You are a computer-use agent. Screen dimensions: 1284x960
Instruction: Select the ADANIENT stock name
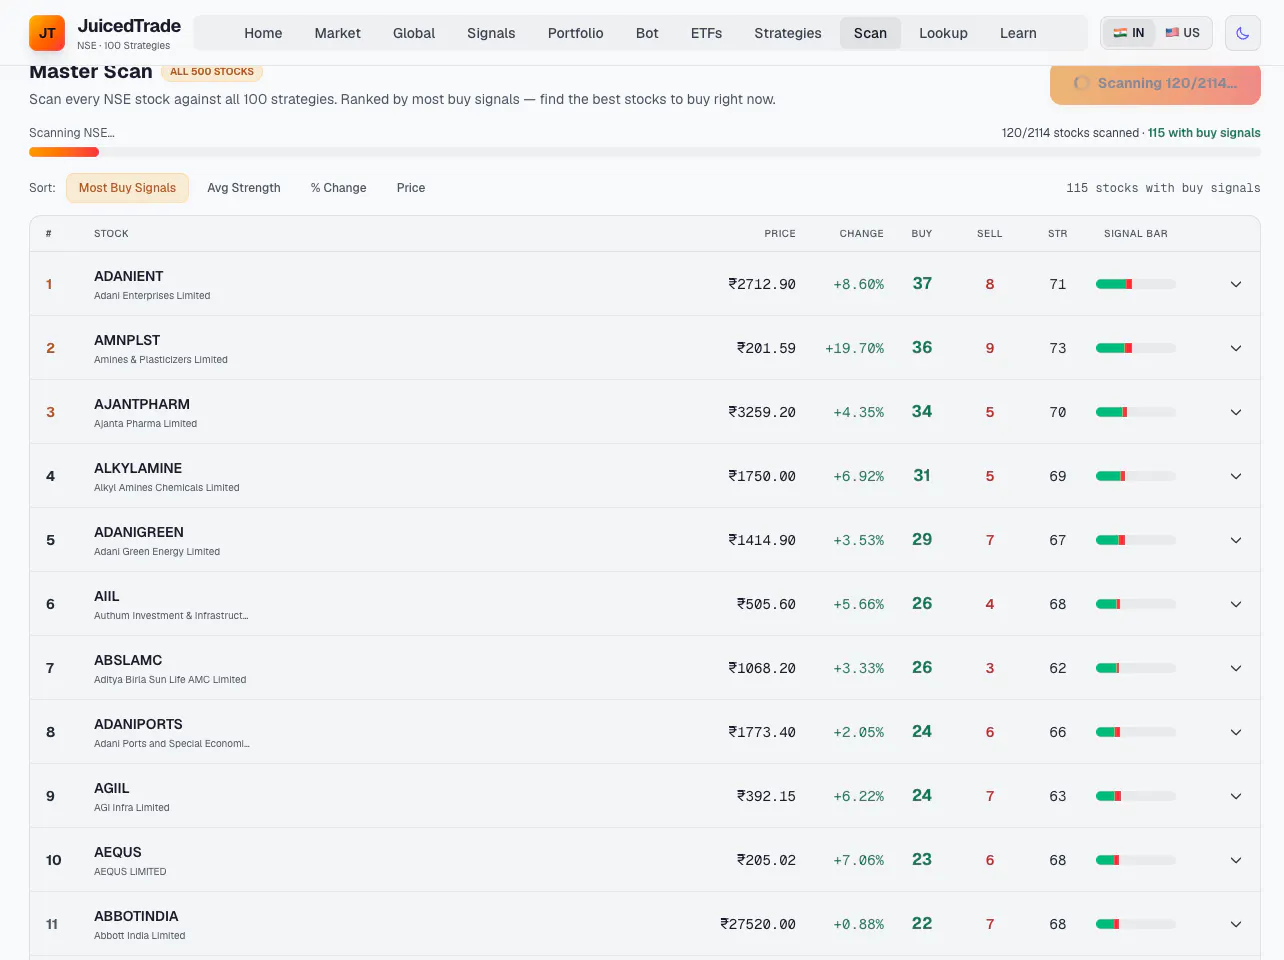(129, 276)
